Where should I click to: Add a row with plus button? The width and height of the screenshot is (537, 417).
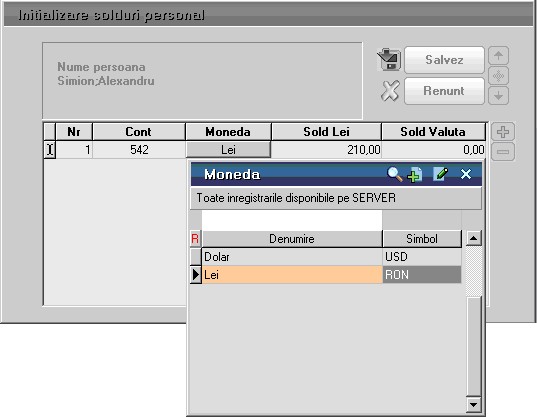pos(503,131)
